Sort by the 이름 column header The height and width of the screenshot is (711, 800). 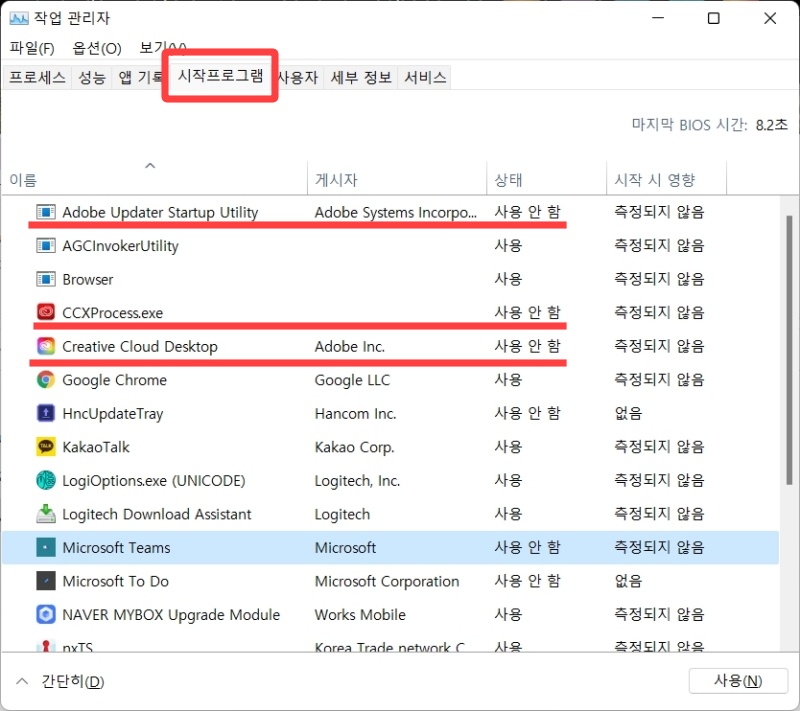click(155, 180)
